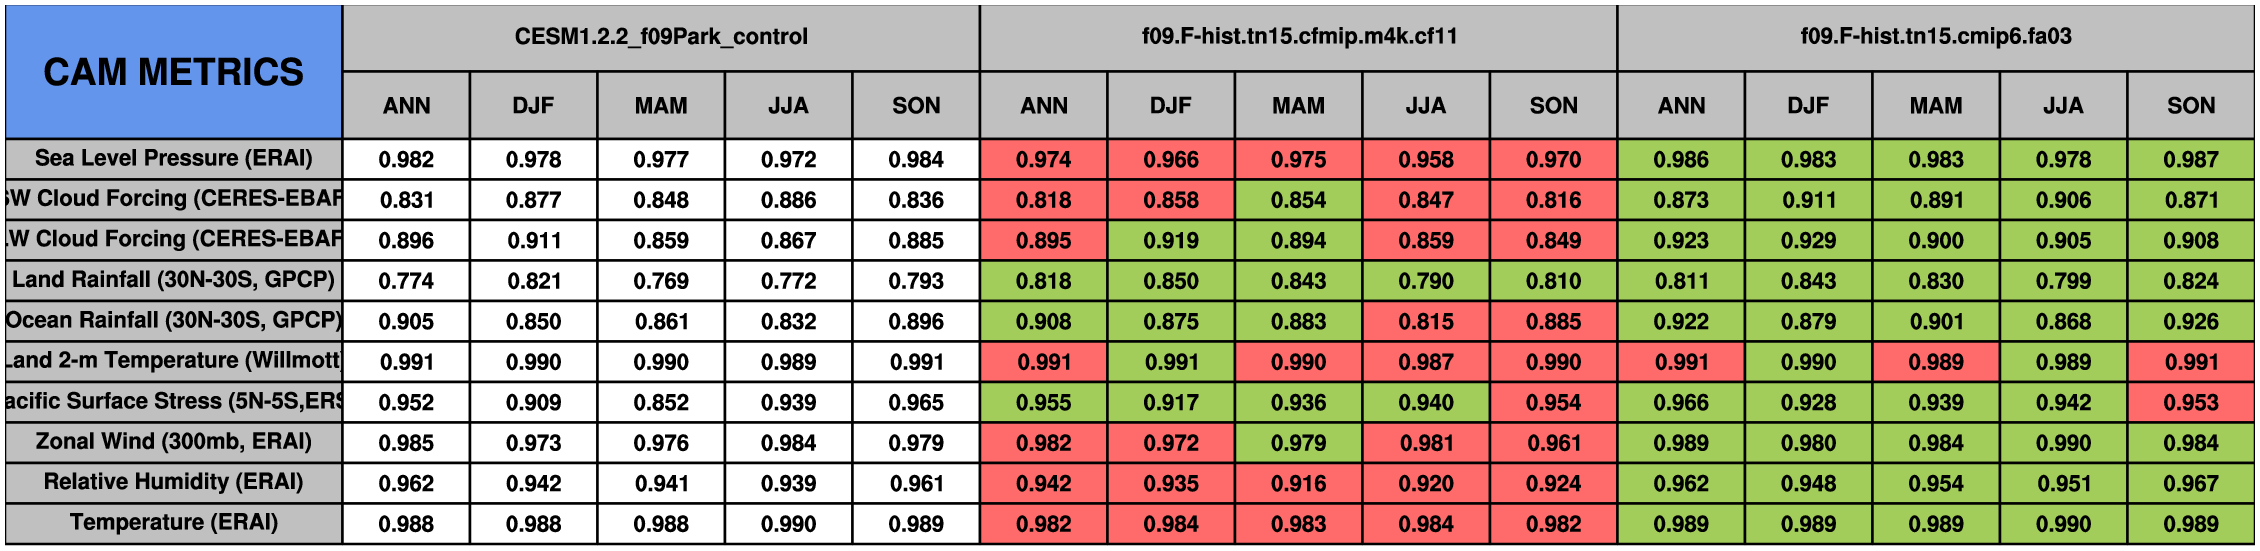Screen dimensions: 2260x551
Task: Click the red 0.815 Ocean Rainfall JJA cell
Action: pos(1426,321)
